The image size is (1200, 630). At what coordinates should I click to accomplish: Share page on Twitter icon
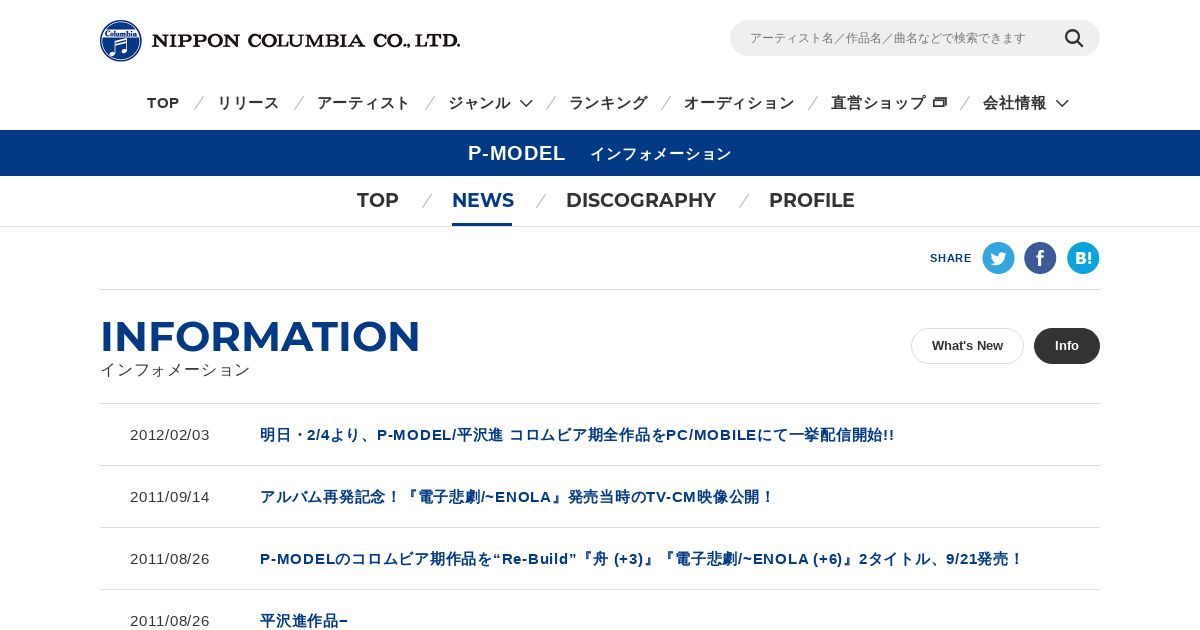pyautogui.click(x=998, y=258)
